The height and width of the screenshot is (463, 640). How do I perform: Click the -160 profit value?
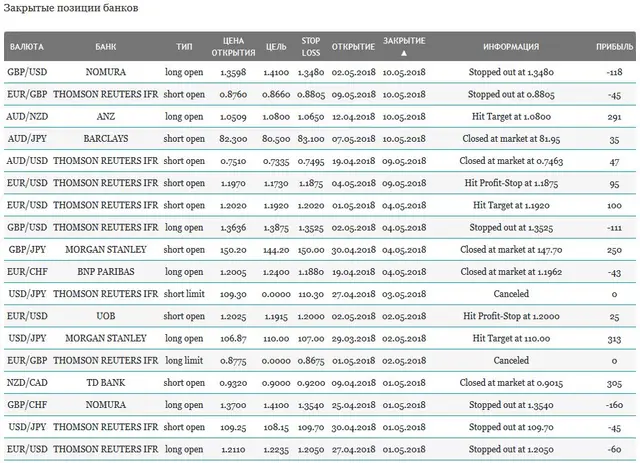(x=614, y=405)
